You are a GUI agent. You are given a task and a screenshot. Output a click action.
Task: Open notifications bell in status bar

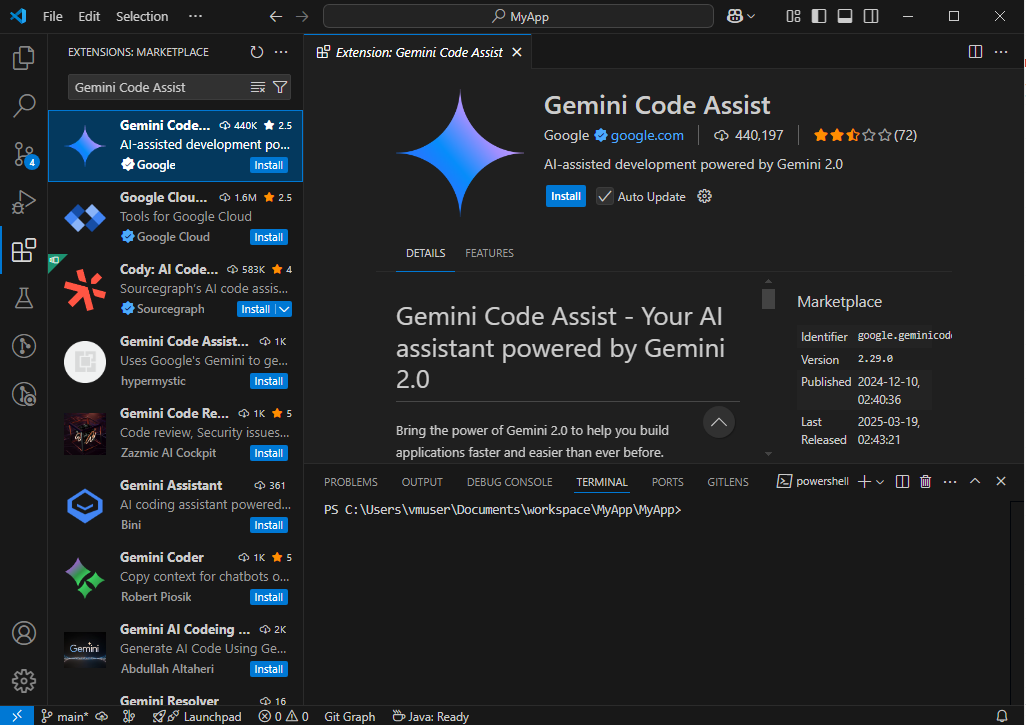click(x=1002, y=716)
